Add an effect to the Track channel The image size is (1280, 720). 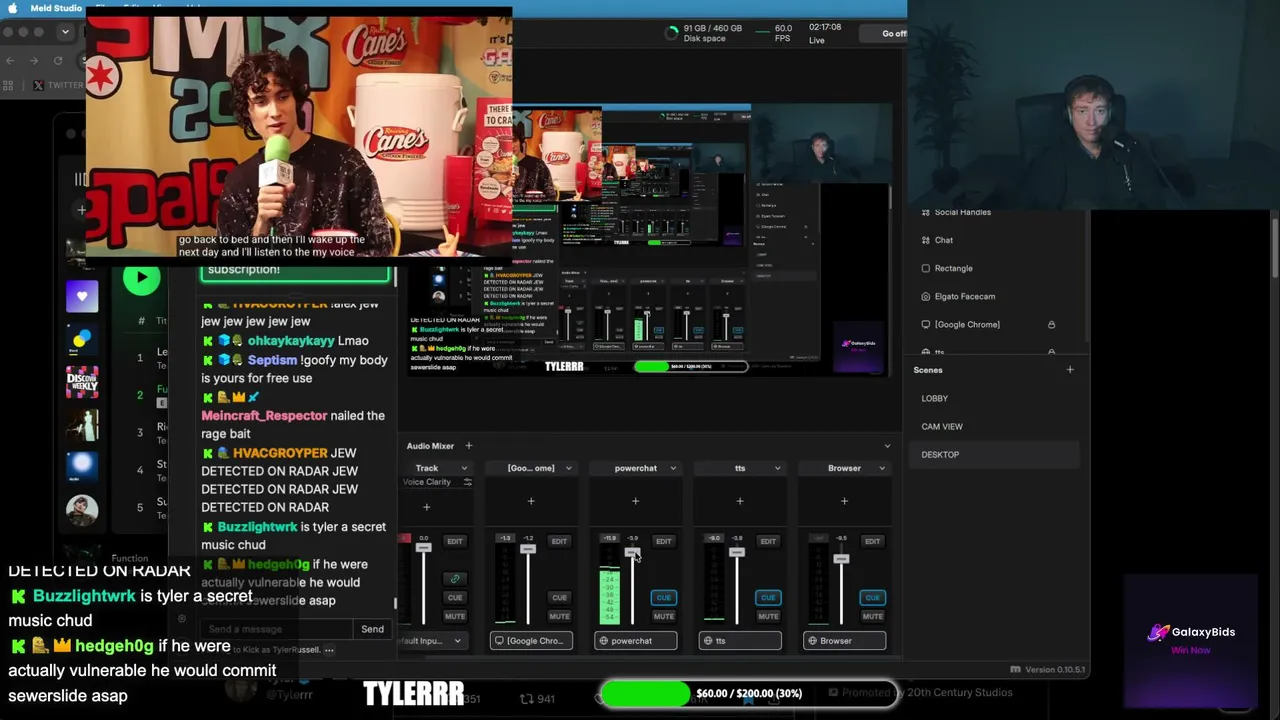tap(426, 507)
